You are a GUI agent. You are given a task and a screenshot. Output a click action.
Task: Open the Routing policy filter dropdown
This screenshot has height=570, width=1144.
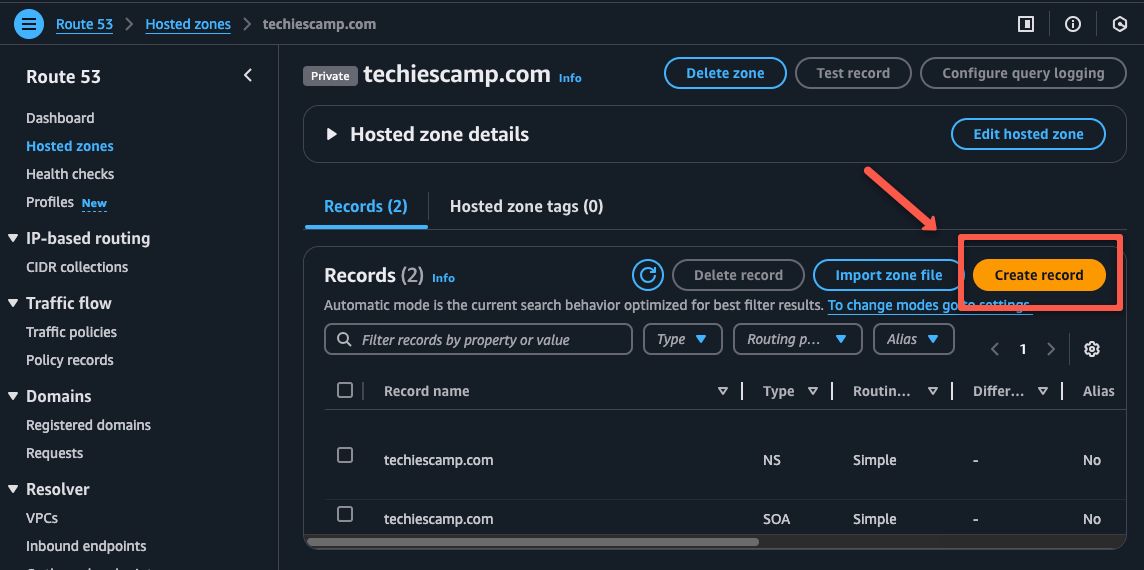pos(797,339)
